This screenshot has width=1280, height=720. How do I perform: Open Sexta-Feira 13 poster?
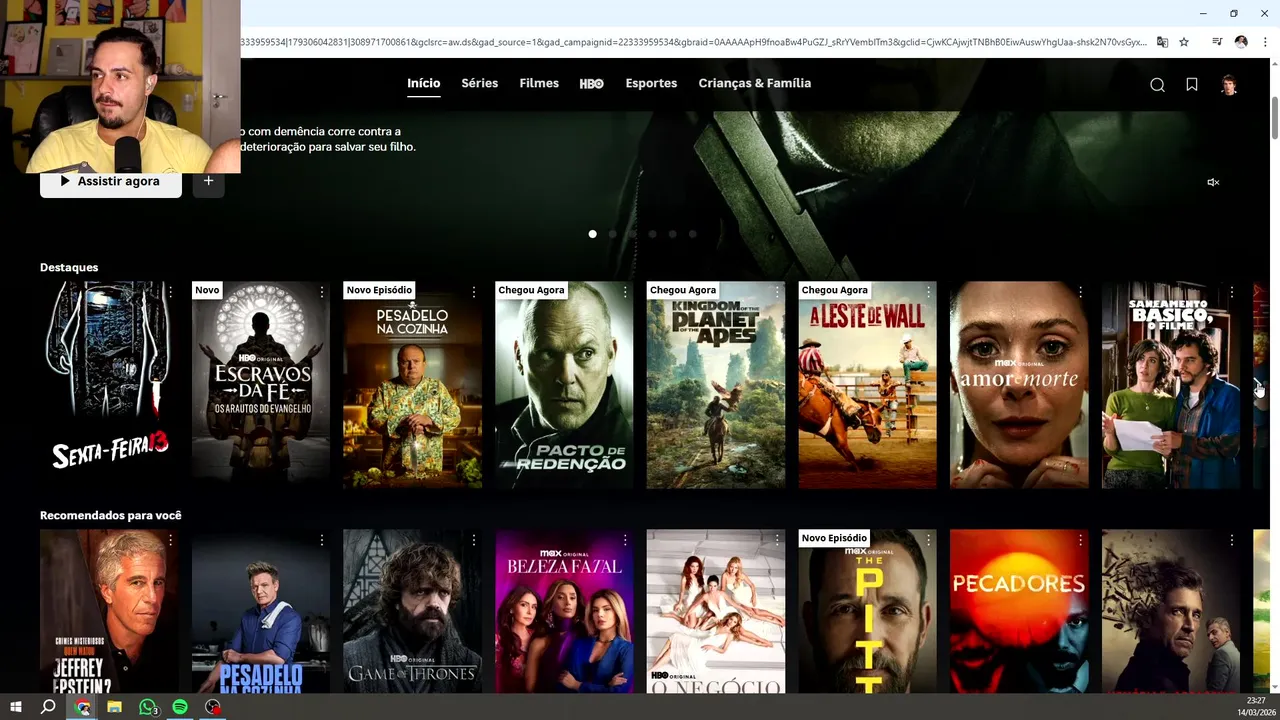pos(109,385)
